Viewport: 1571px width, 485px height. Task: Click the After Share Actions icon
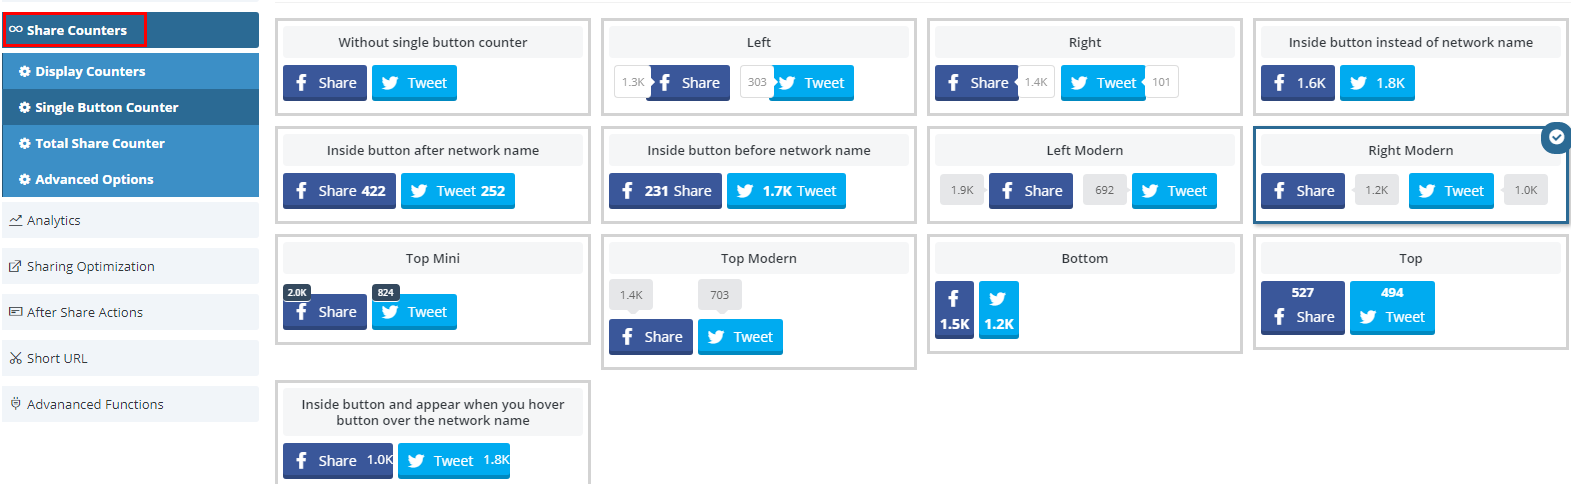(16, 312)
